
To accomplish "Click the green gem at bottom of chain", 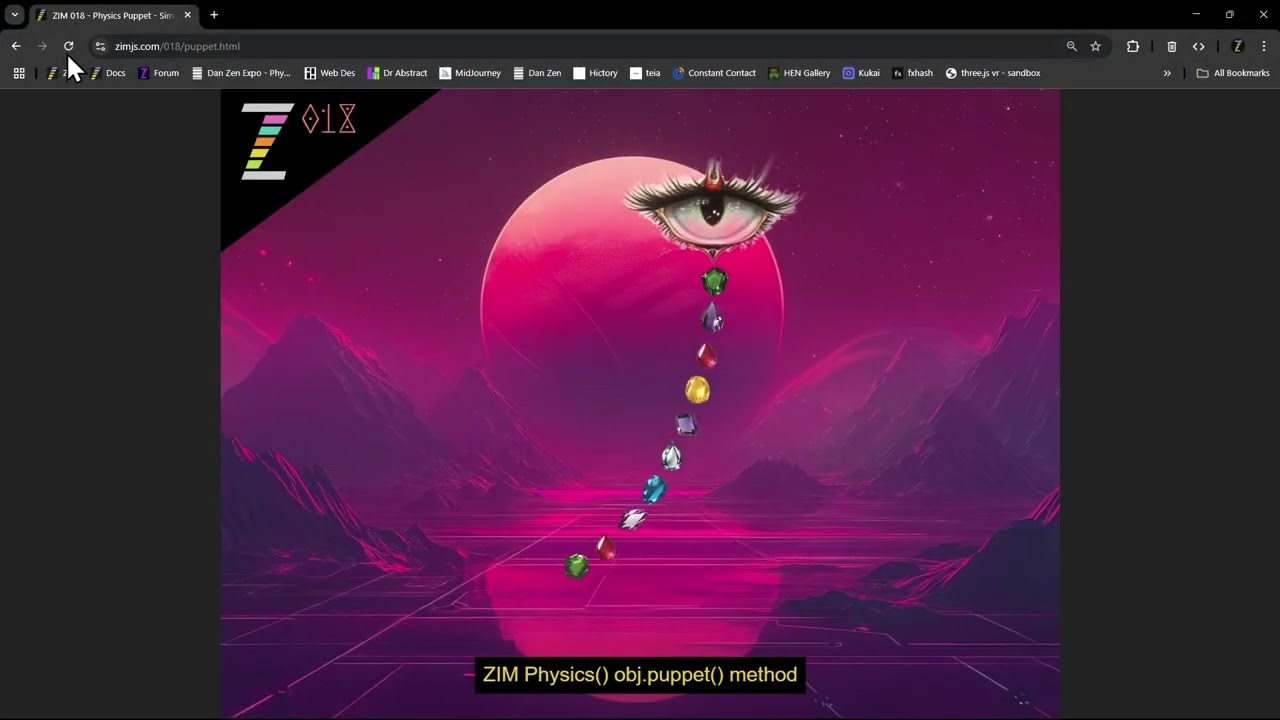I will tap(577, 566).
